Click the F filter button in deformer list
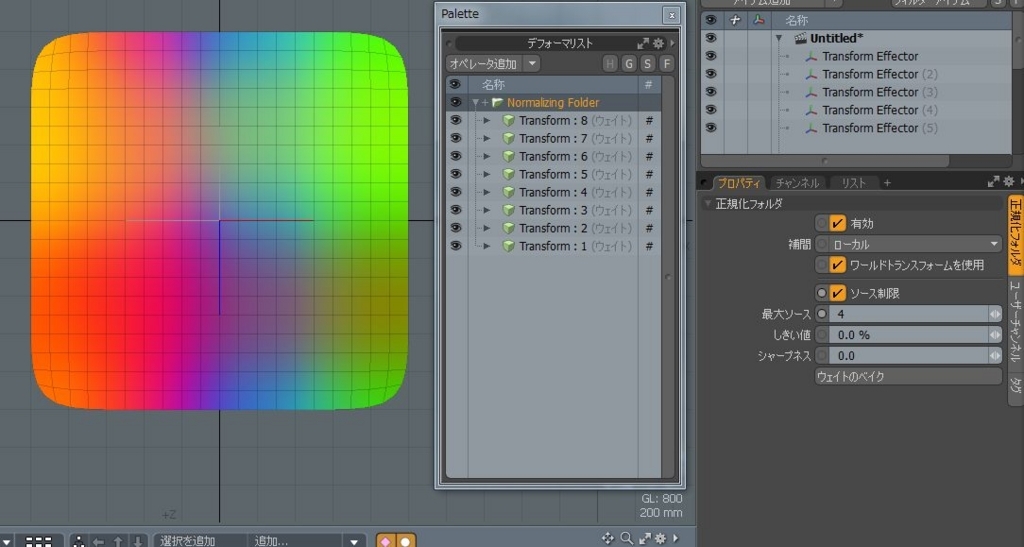The height and width of the screenshot is (547, 1024). pyautogui.click(x=666, y=63)
